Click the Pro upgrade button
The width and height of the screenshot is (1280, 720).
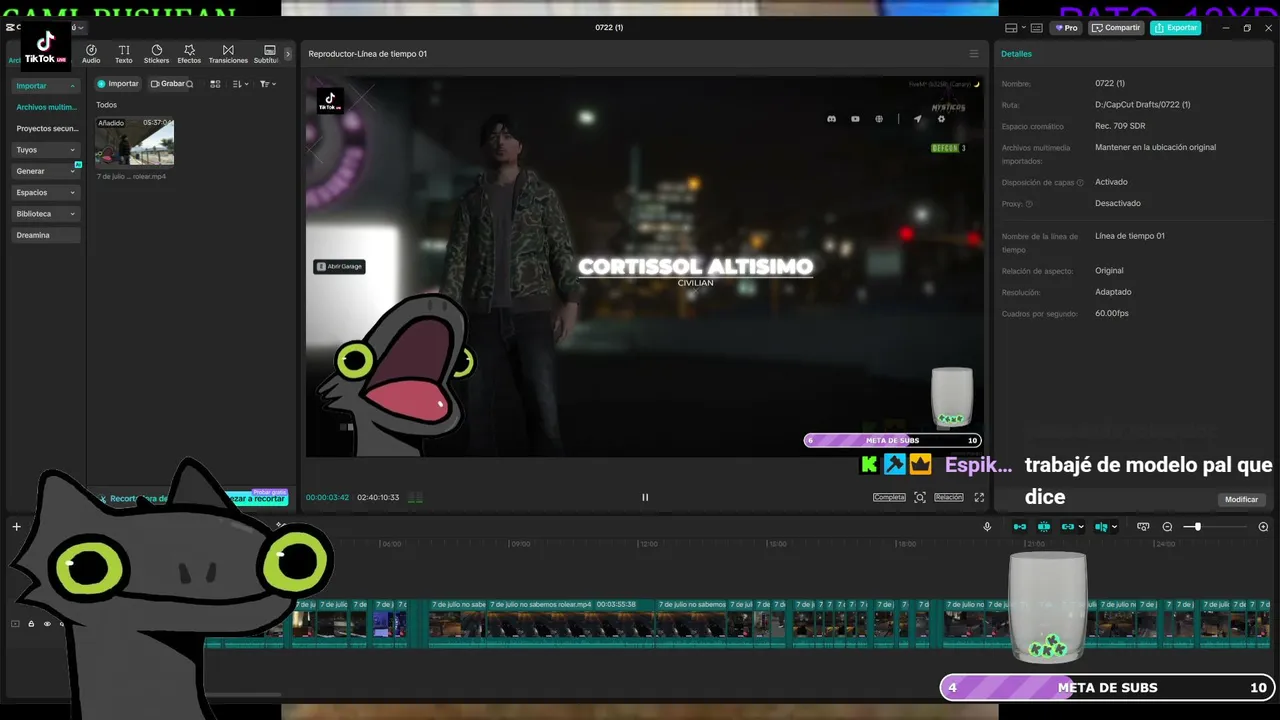[1066, 28]
